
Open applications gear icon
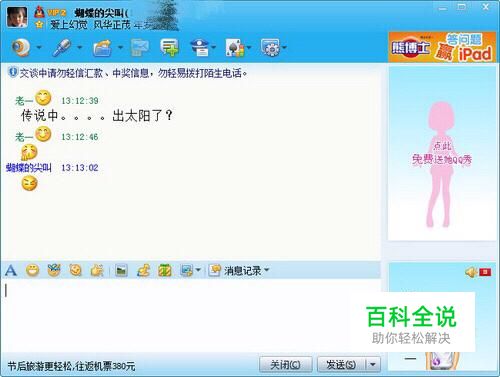pos(271,48)
